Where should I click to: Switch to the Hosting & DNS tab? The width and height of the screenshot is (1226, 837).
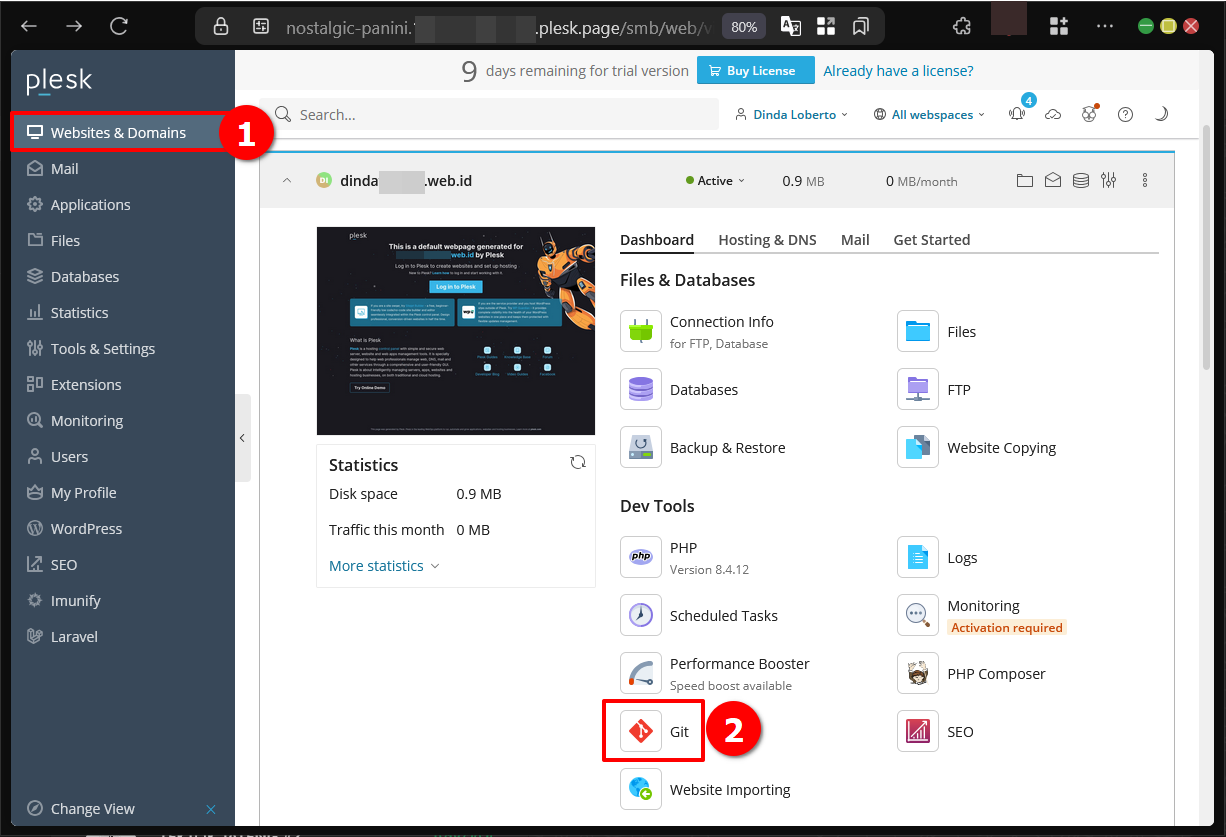767,240
